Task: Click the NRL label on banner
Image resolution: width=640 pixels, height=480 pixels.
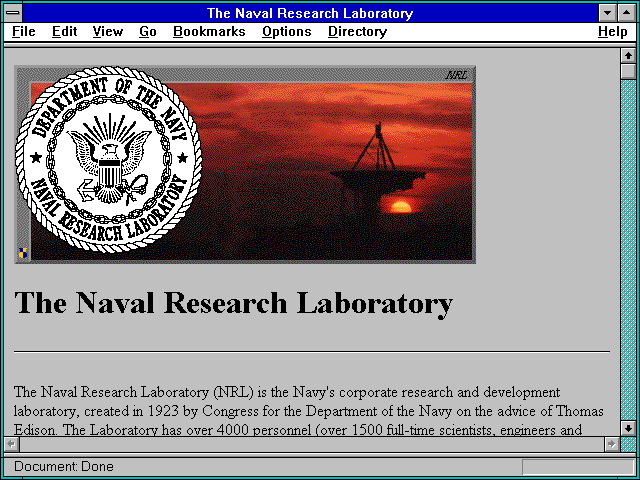Action: tap(456, 75)
